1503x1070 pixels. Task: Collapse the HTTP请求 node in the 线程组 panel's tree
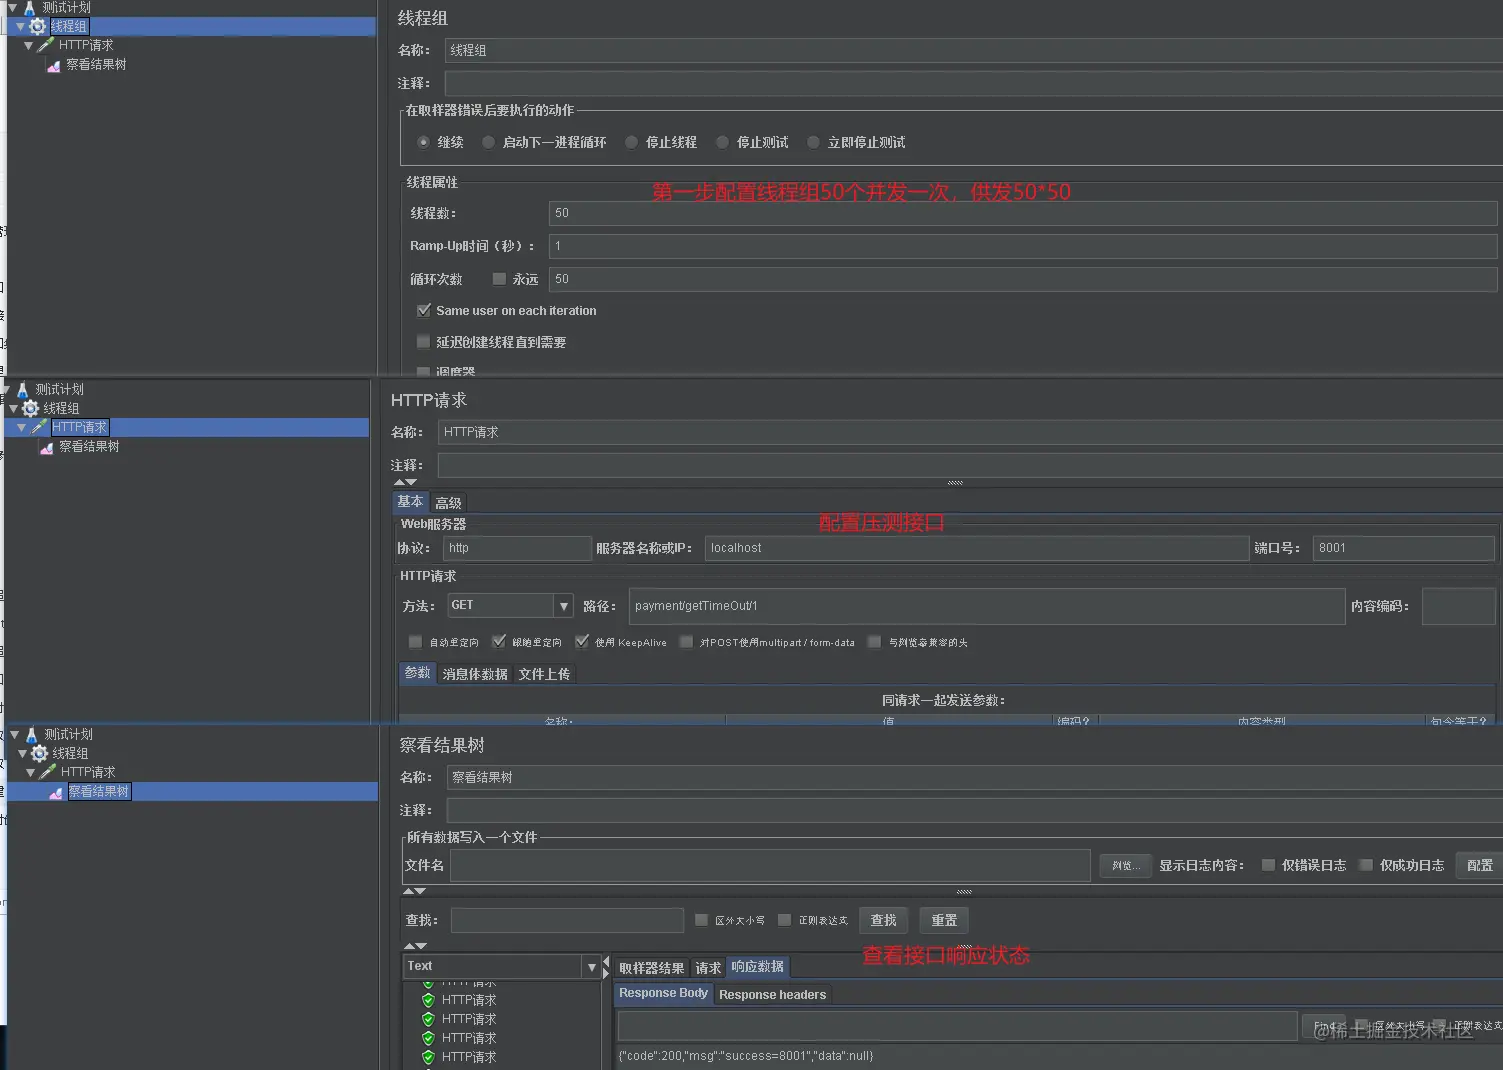[29, 45]
